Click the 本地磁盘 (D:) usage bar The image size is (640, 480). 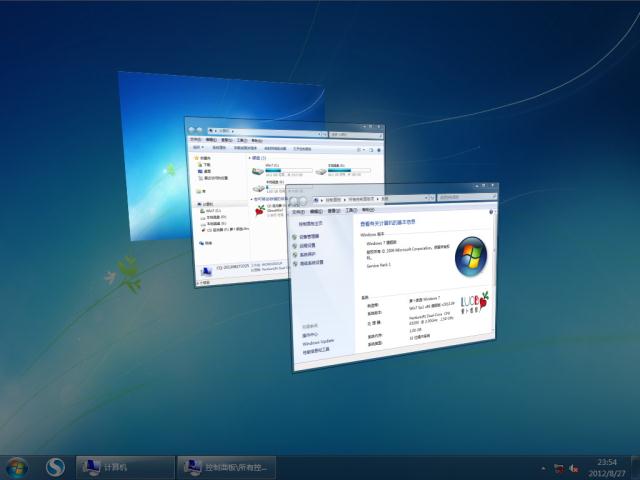click(349, 170)
